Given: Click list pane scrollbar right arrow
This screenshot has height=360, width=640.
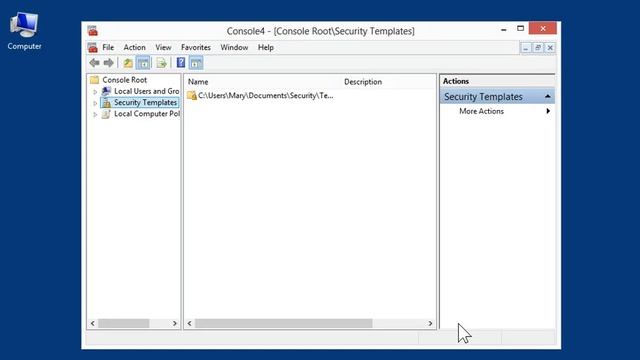Looking at the screenshot, I should pos(430,323).
